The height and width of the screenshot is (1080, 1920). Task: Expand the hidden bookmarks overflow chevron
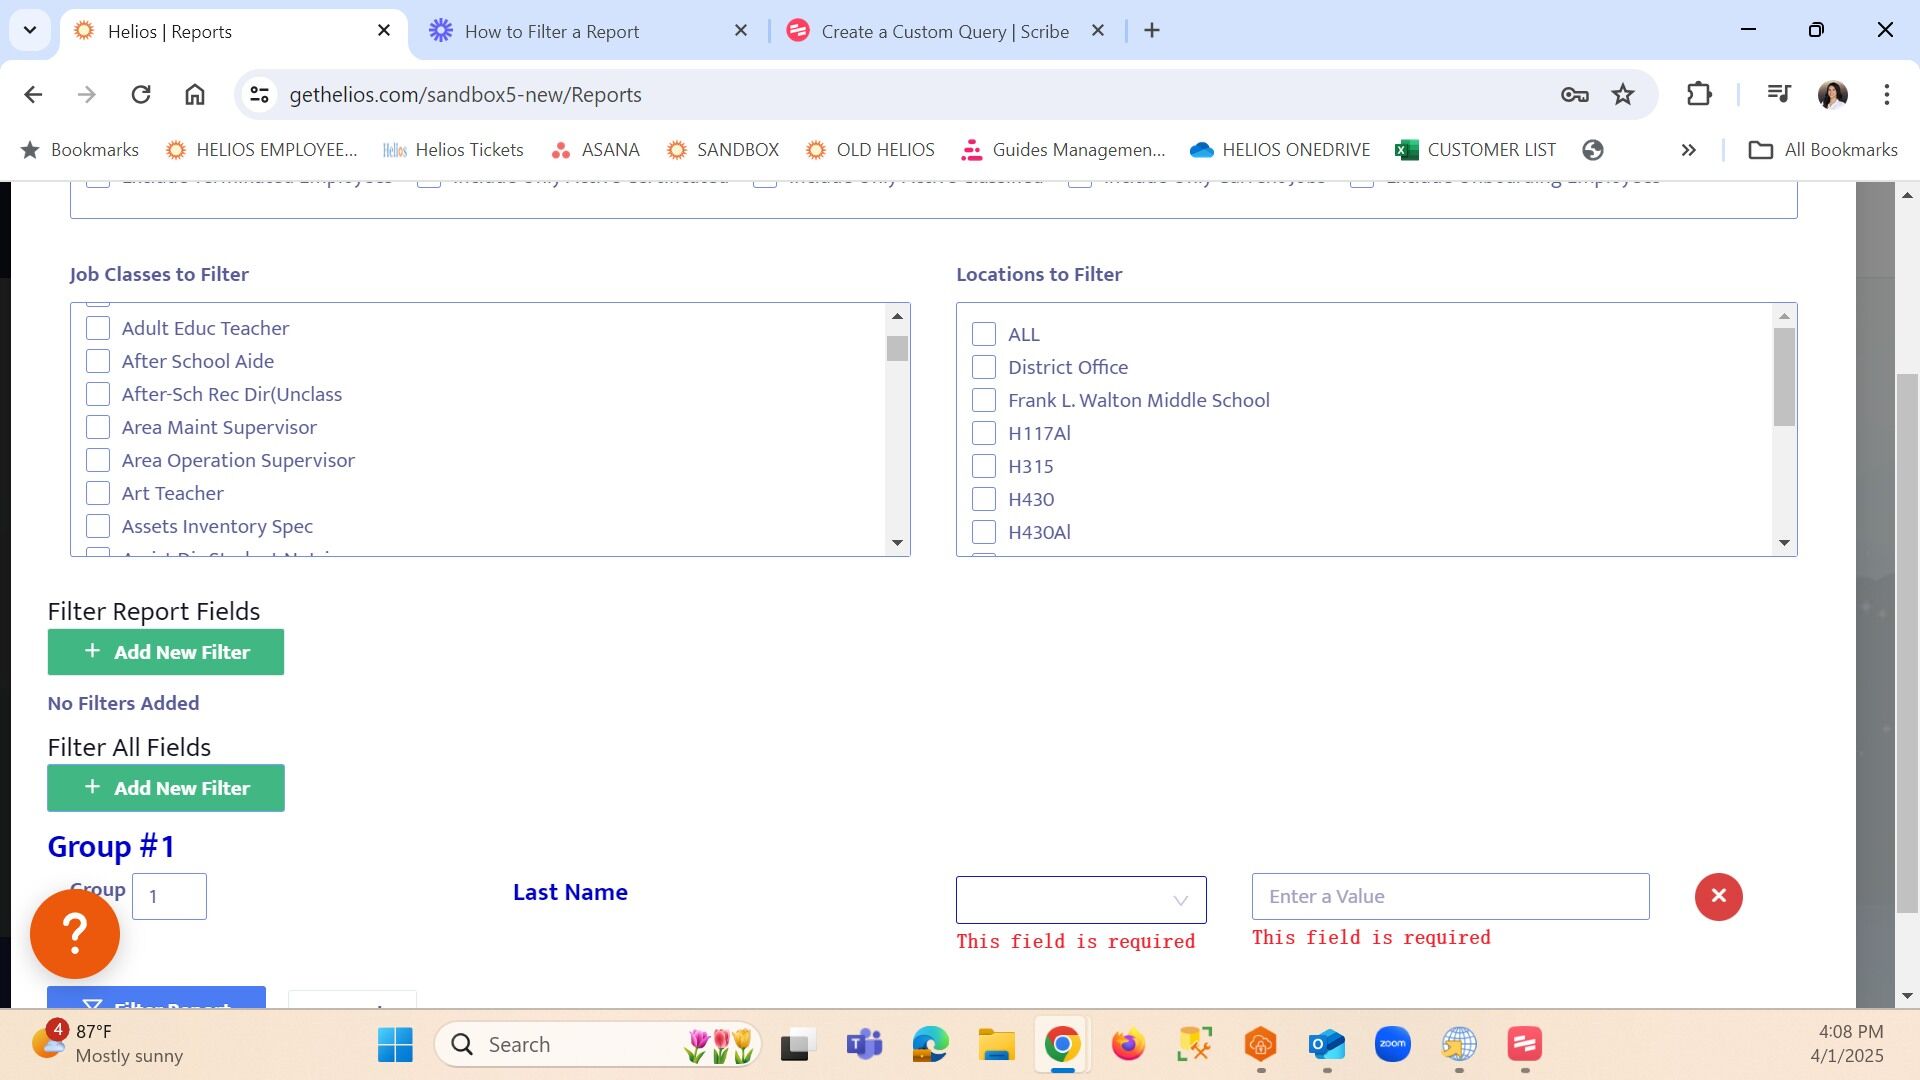pyautogui.click(x=1688, y=150)
